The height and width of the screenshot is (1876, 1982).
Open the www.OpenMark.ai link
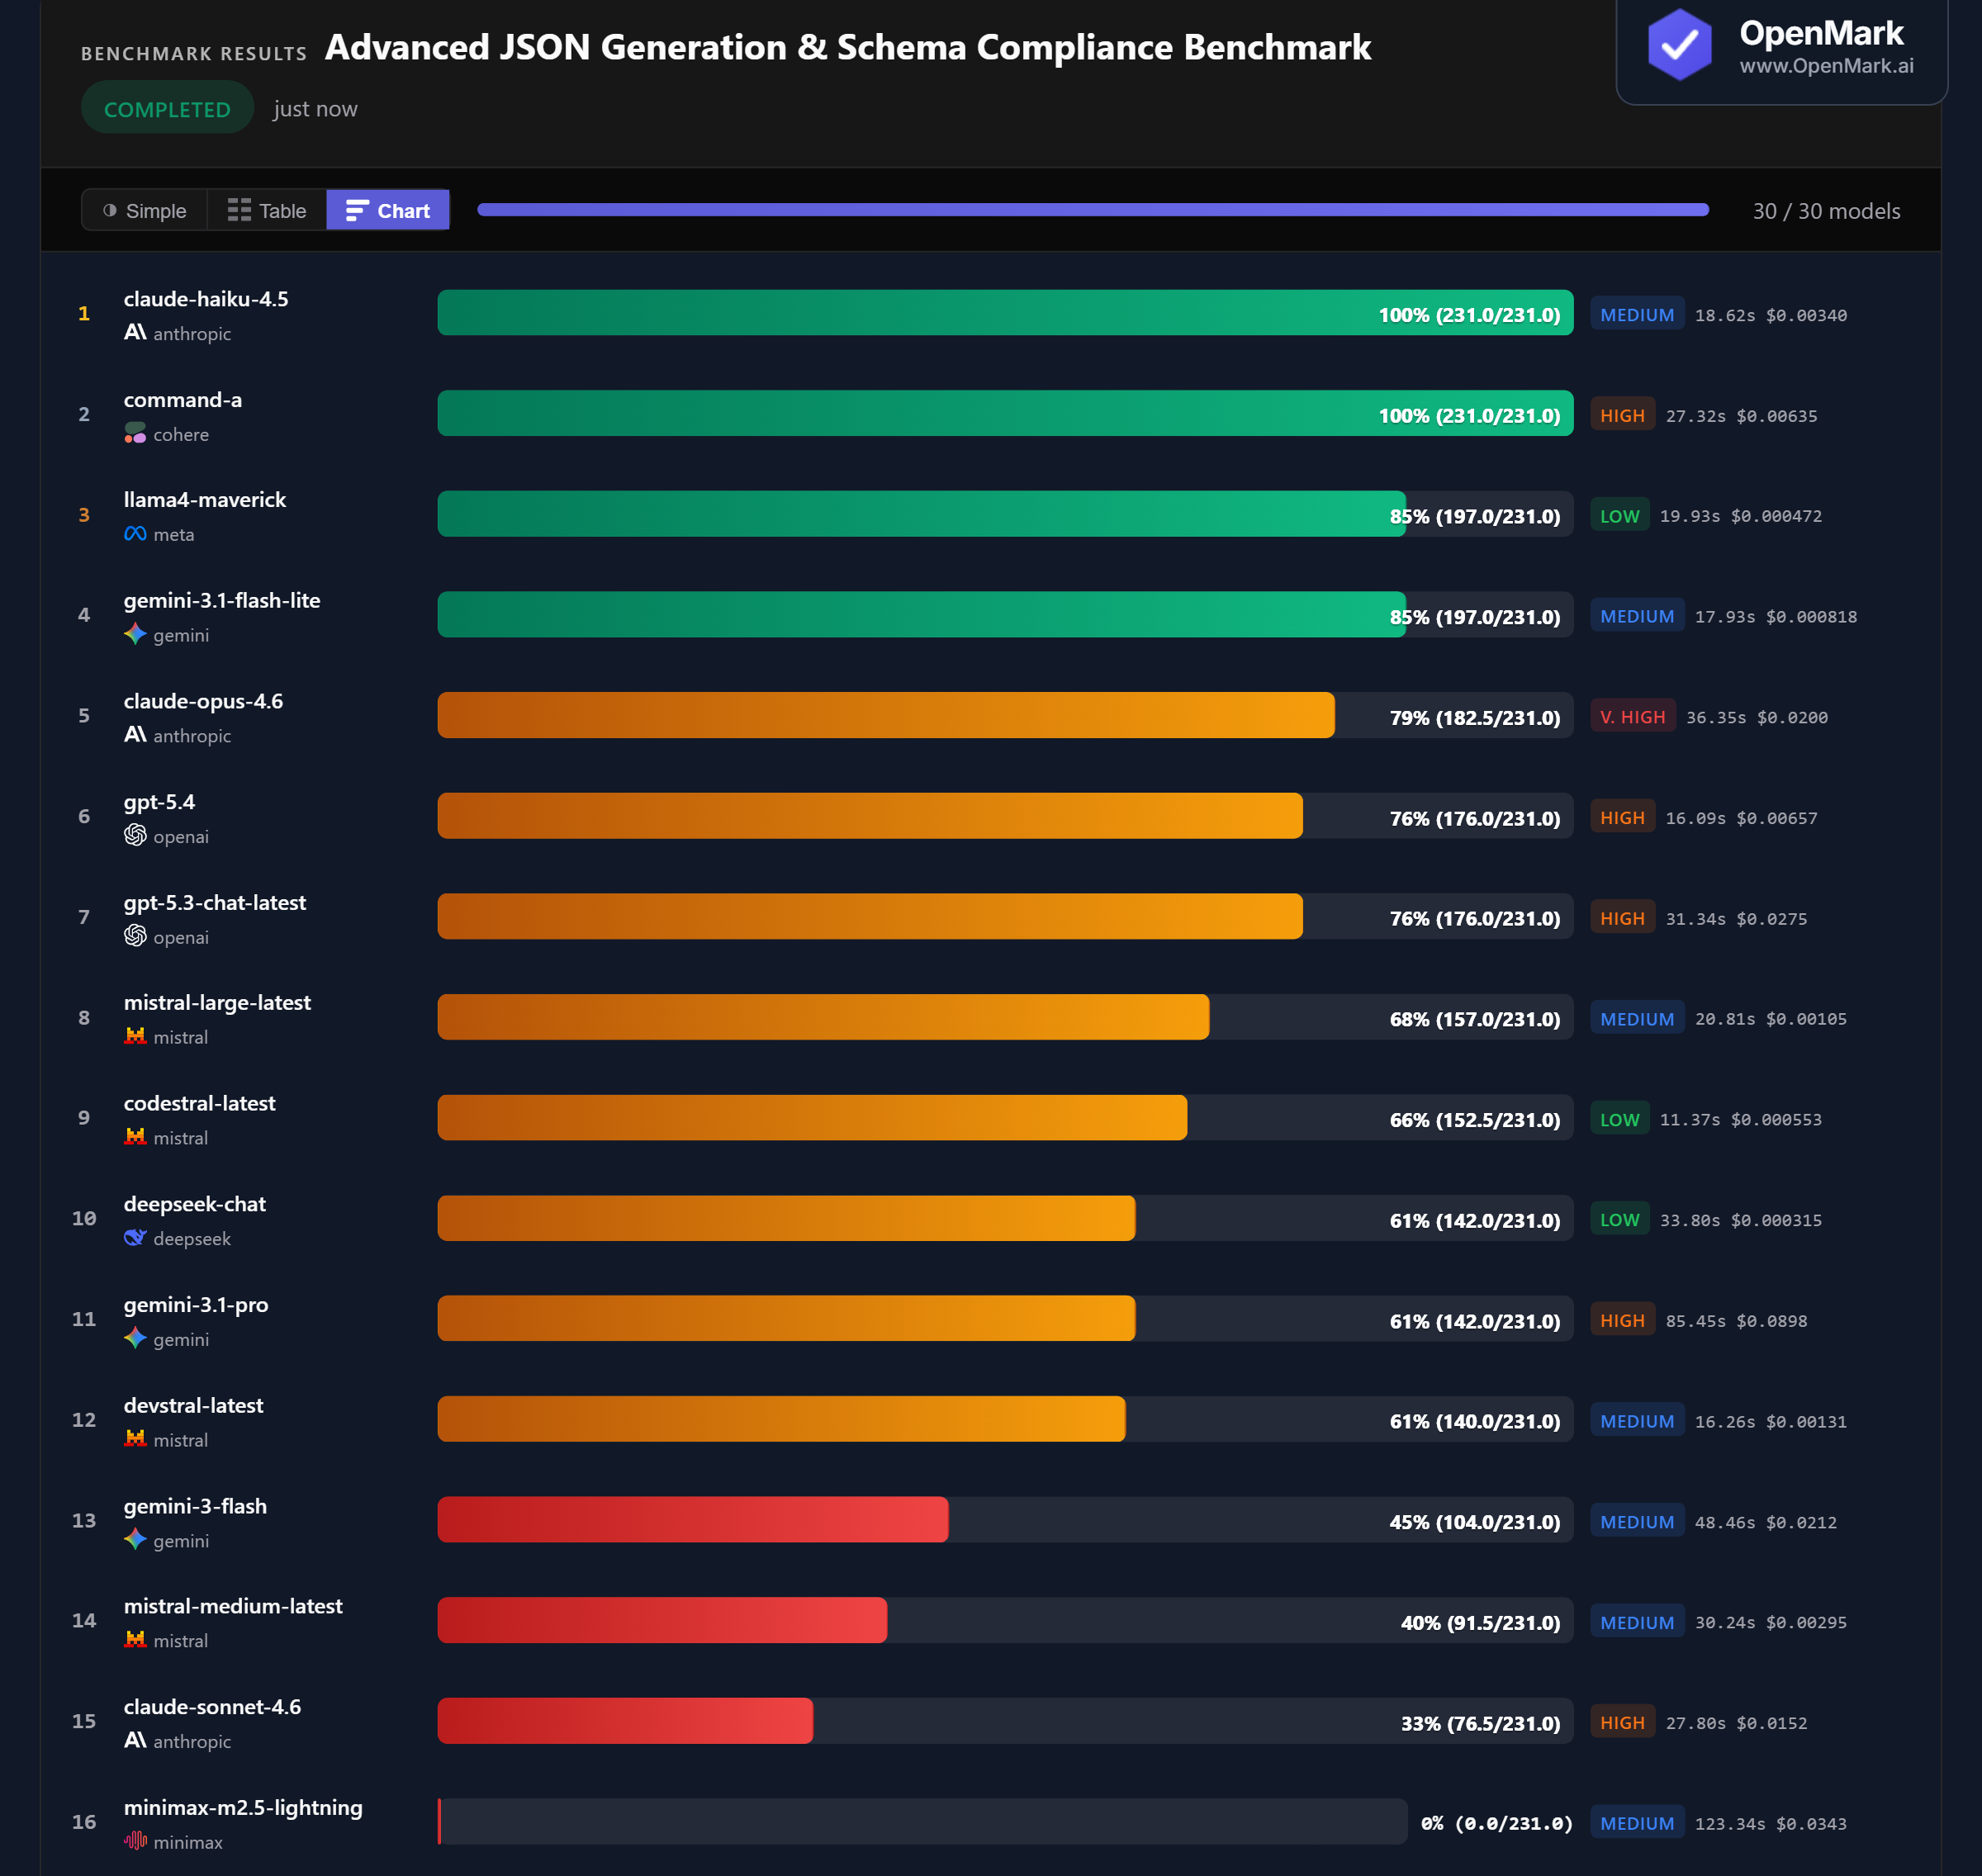click(1827, 66)
